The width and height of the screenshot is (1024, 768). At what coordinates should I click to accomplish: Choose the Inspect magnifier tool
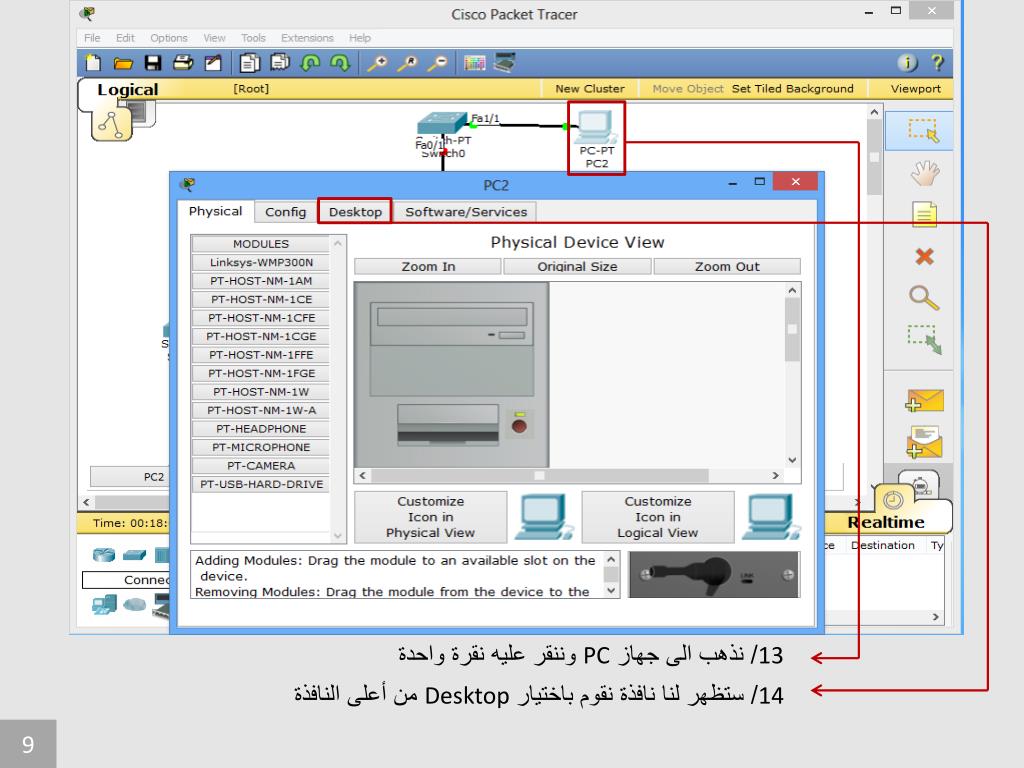coord(924,298)
